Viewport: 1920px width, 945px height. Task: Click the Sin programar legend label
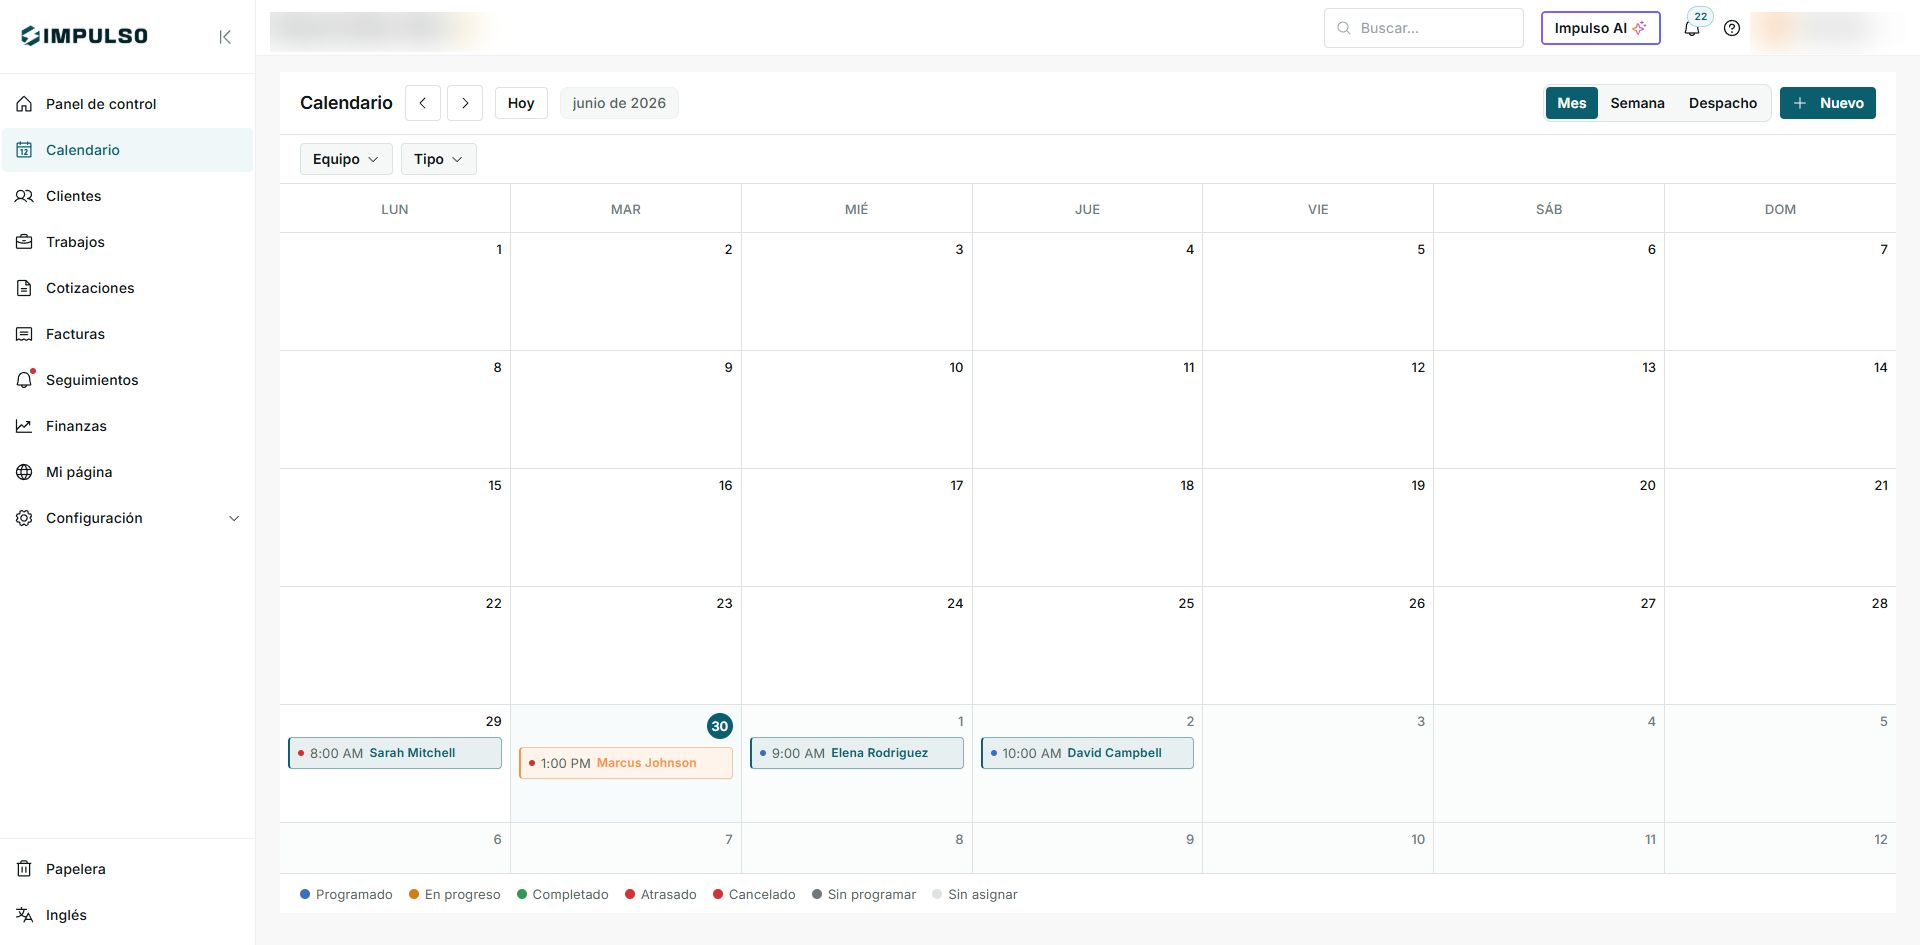click(x=872, y=895)
